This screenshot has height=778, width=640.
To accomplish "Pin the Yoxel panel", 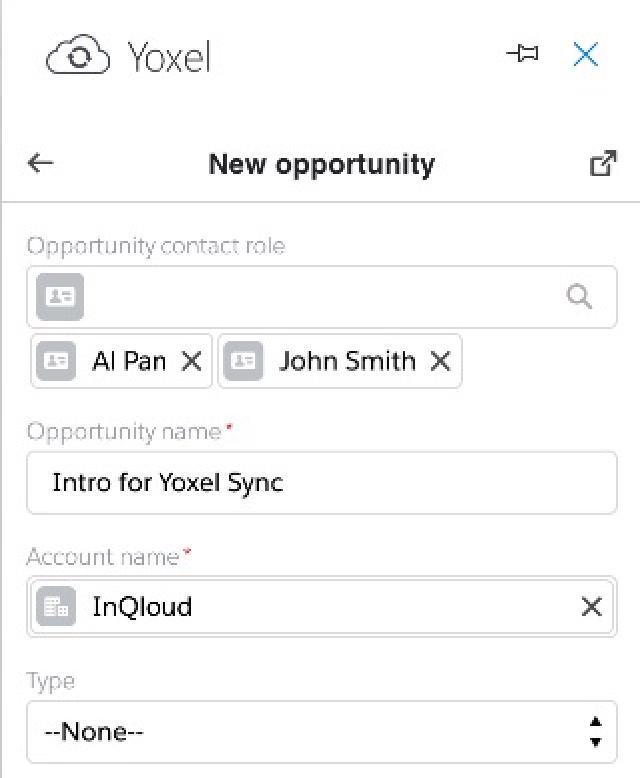I will 522,53.
